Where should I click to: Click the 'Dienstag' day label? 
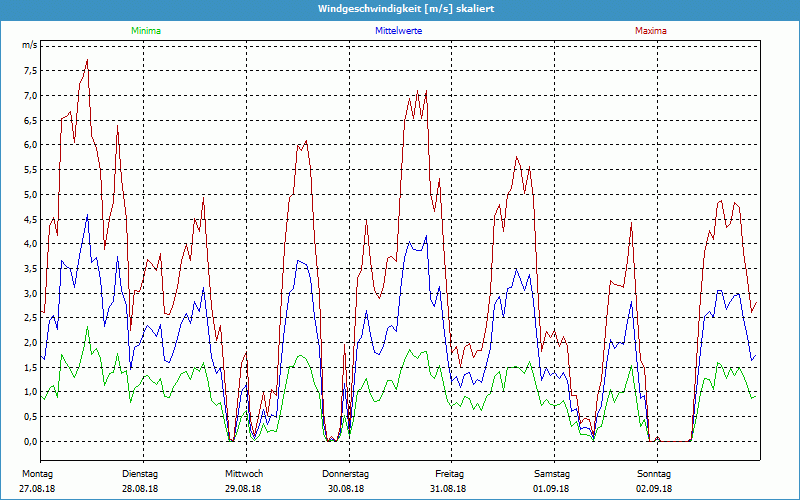[140, 474]
